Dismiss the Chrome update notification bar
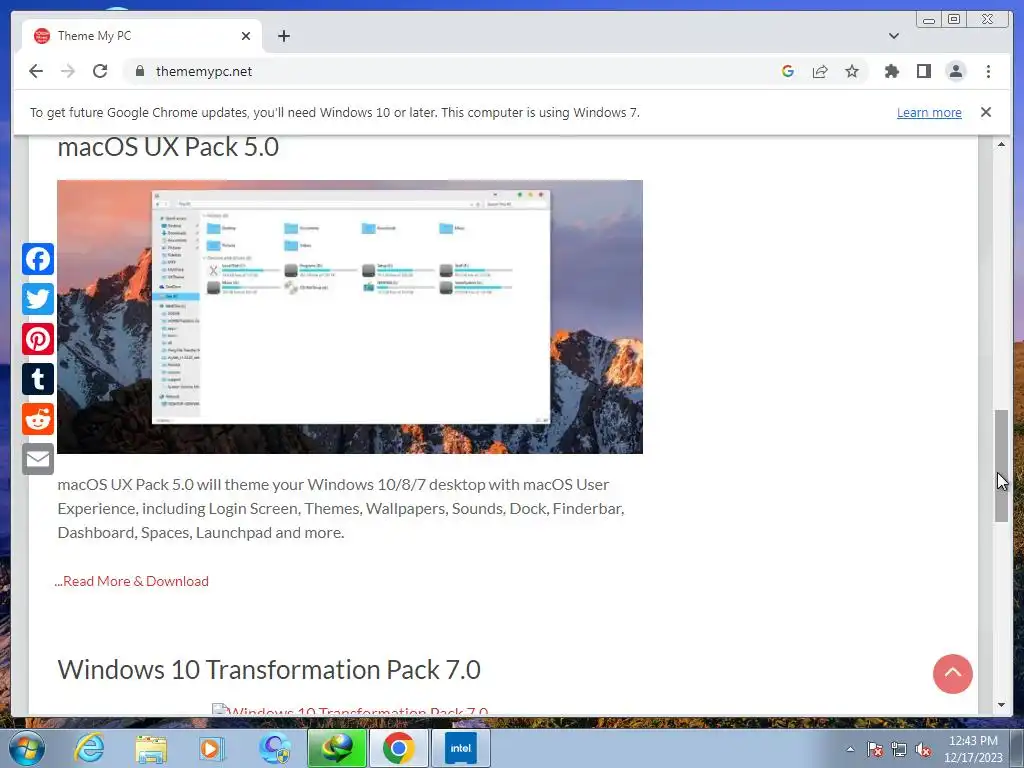 985,112
